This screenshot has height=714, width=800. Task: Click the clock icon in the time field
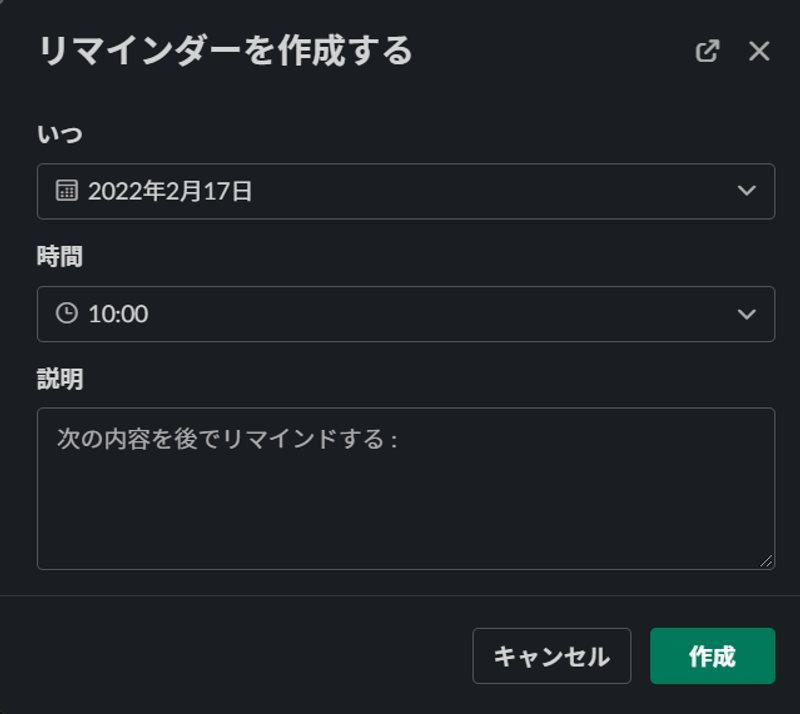(66, 314)
